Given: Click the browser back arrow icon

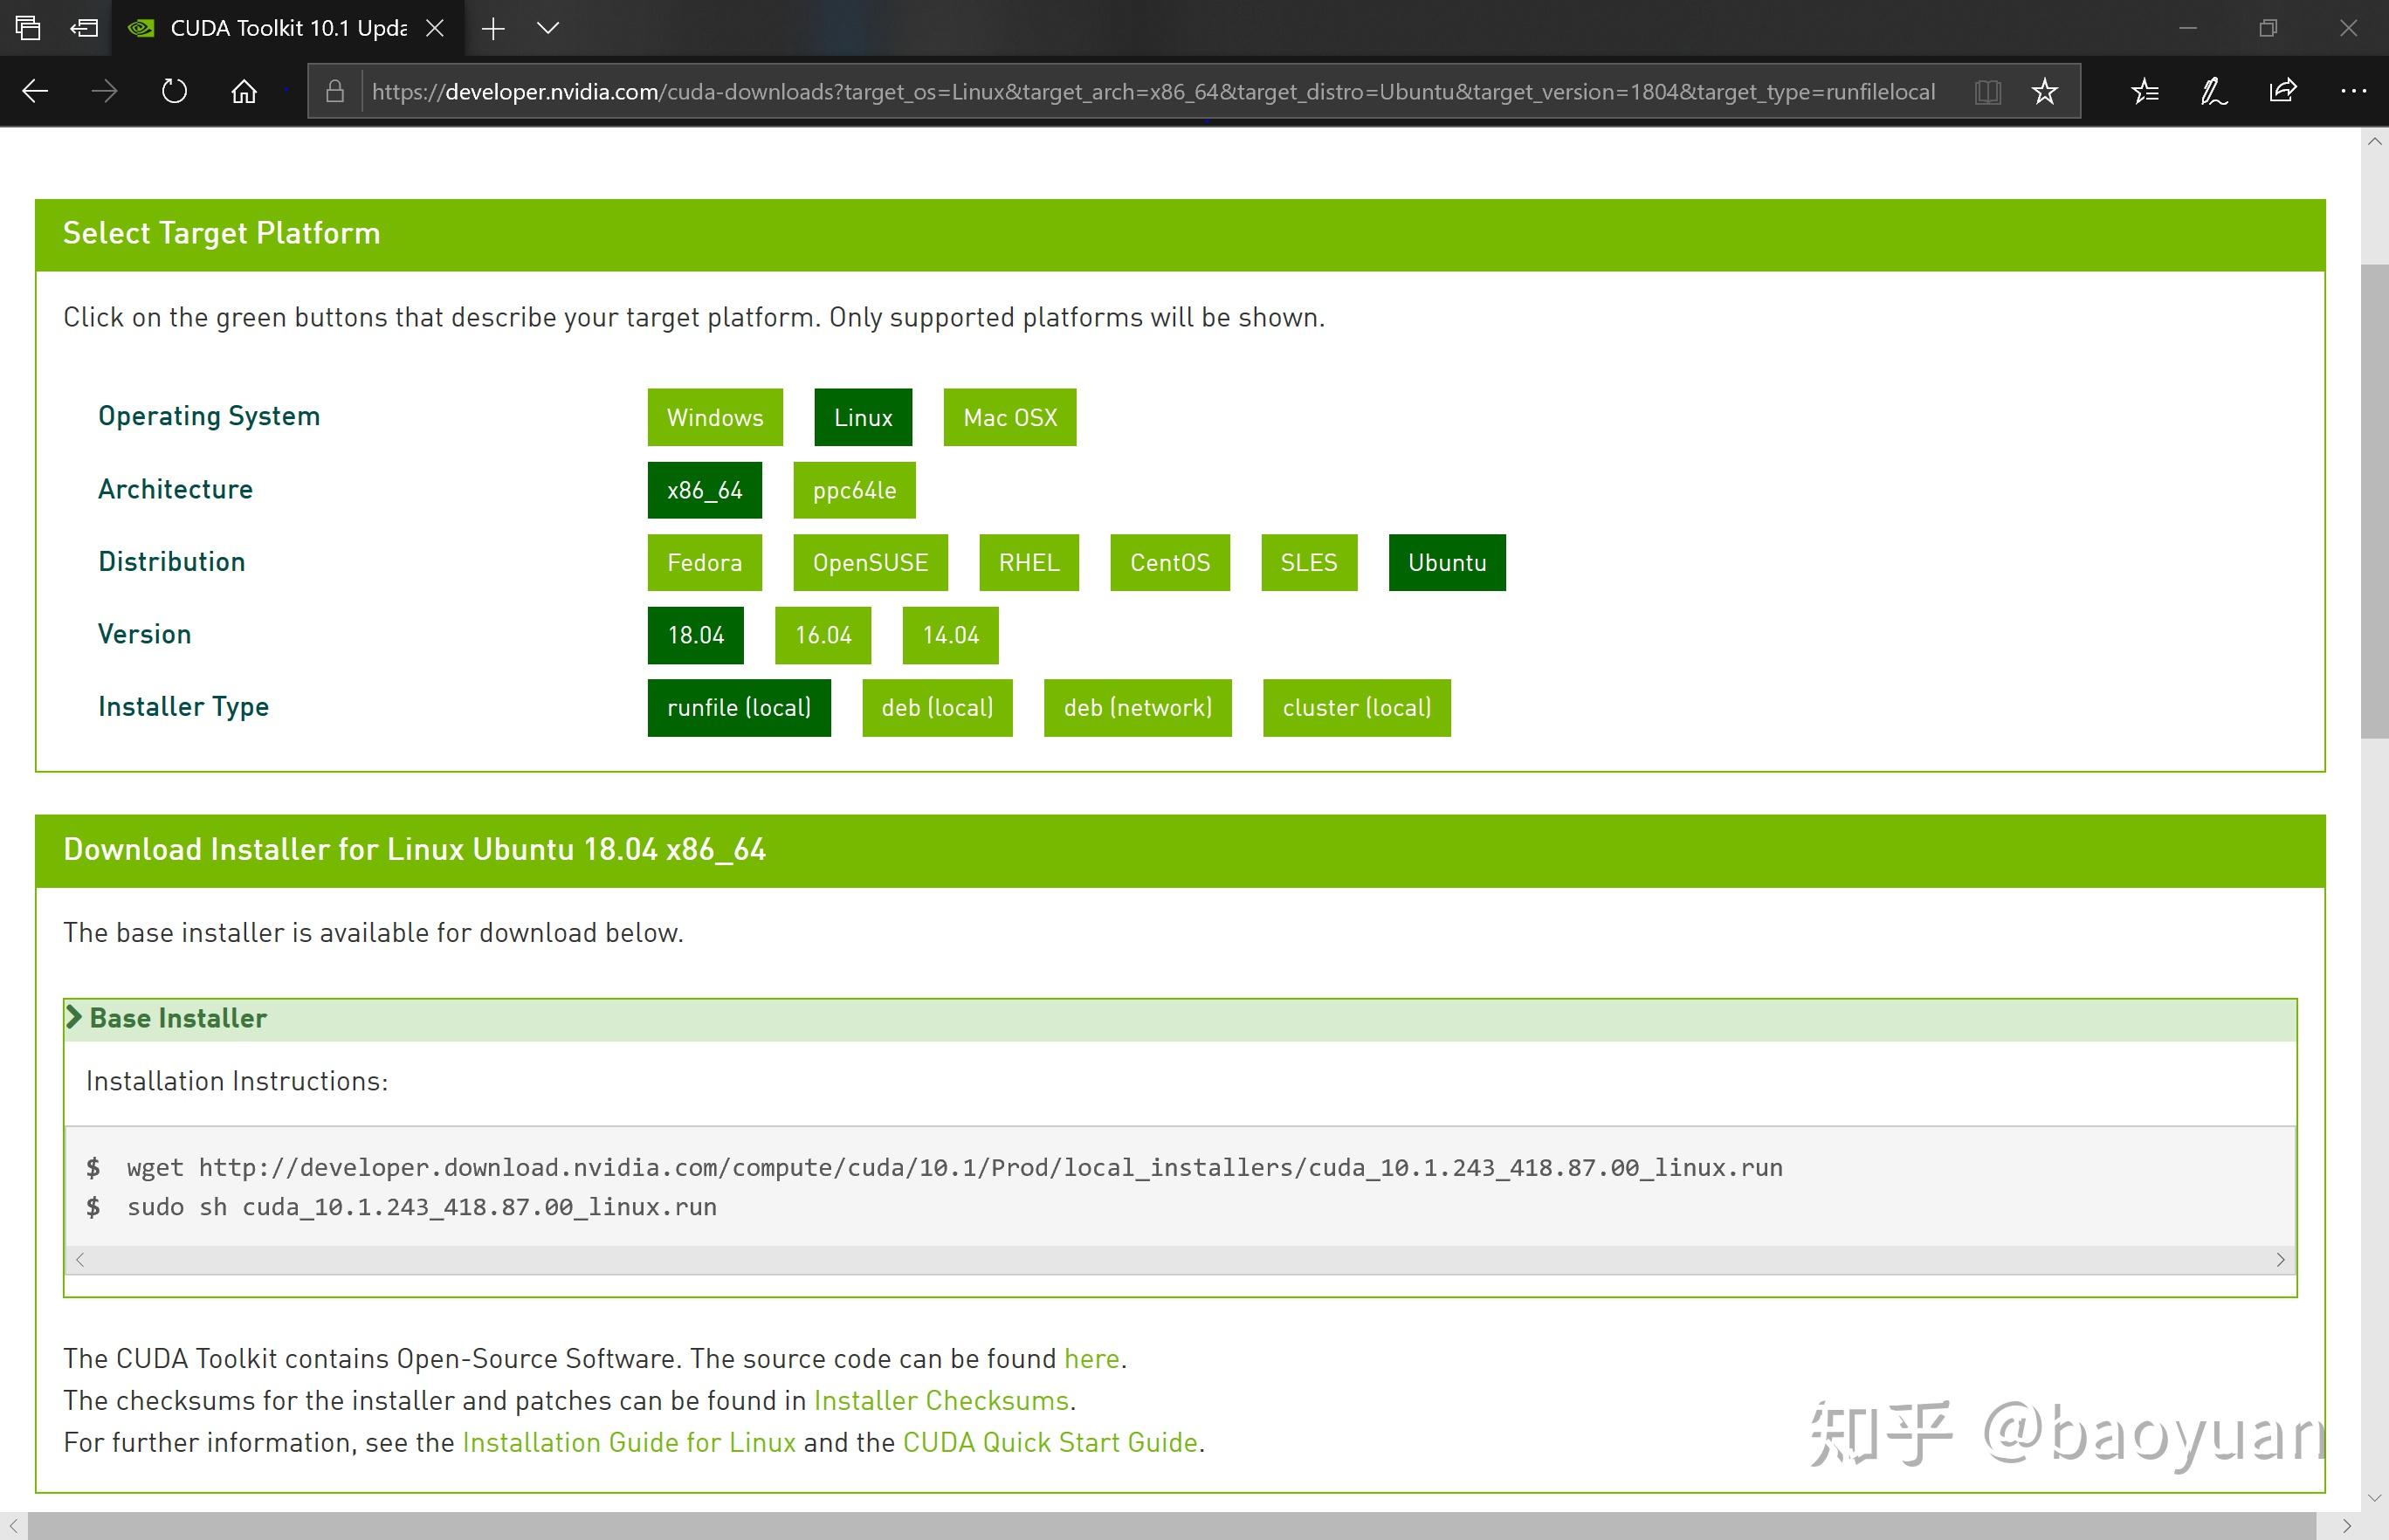Looking at the screenshot, I should click(35, 92).
